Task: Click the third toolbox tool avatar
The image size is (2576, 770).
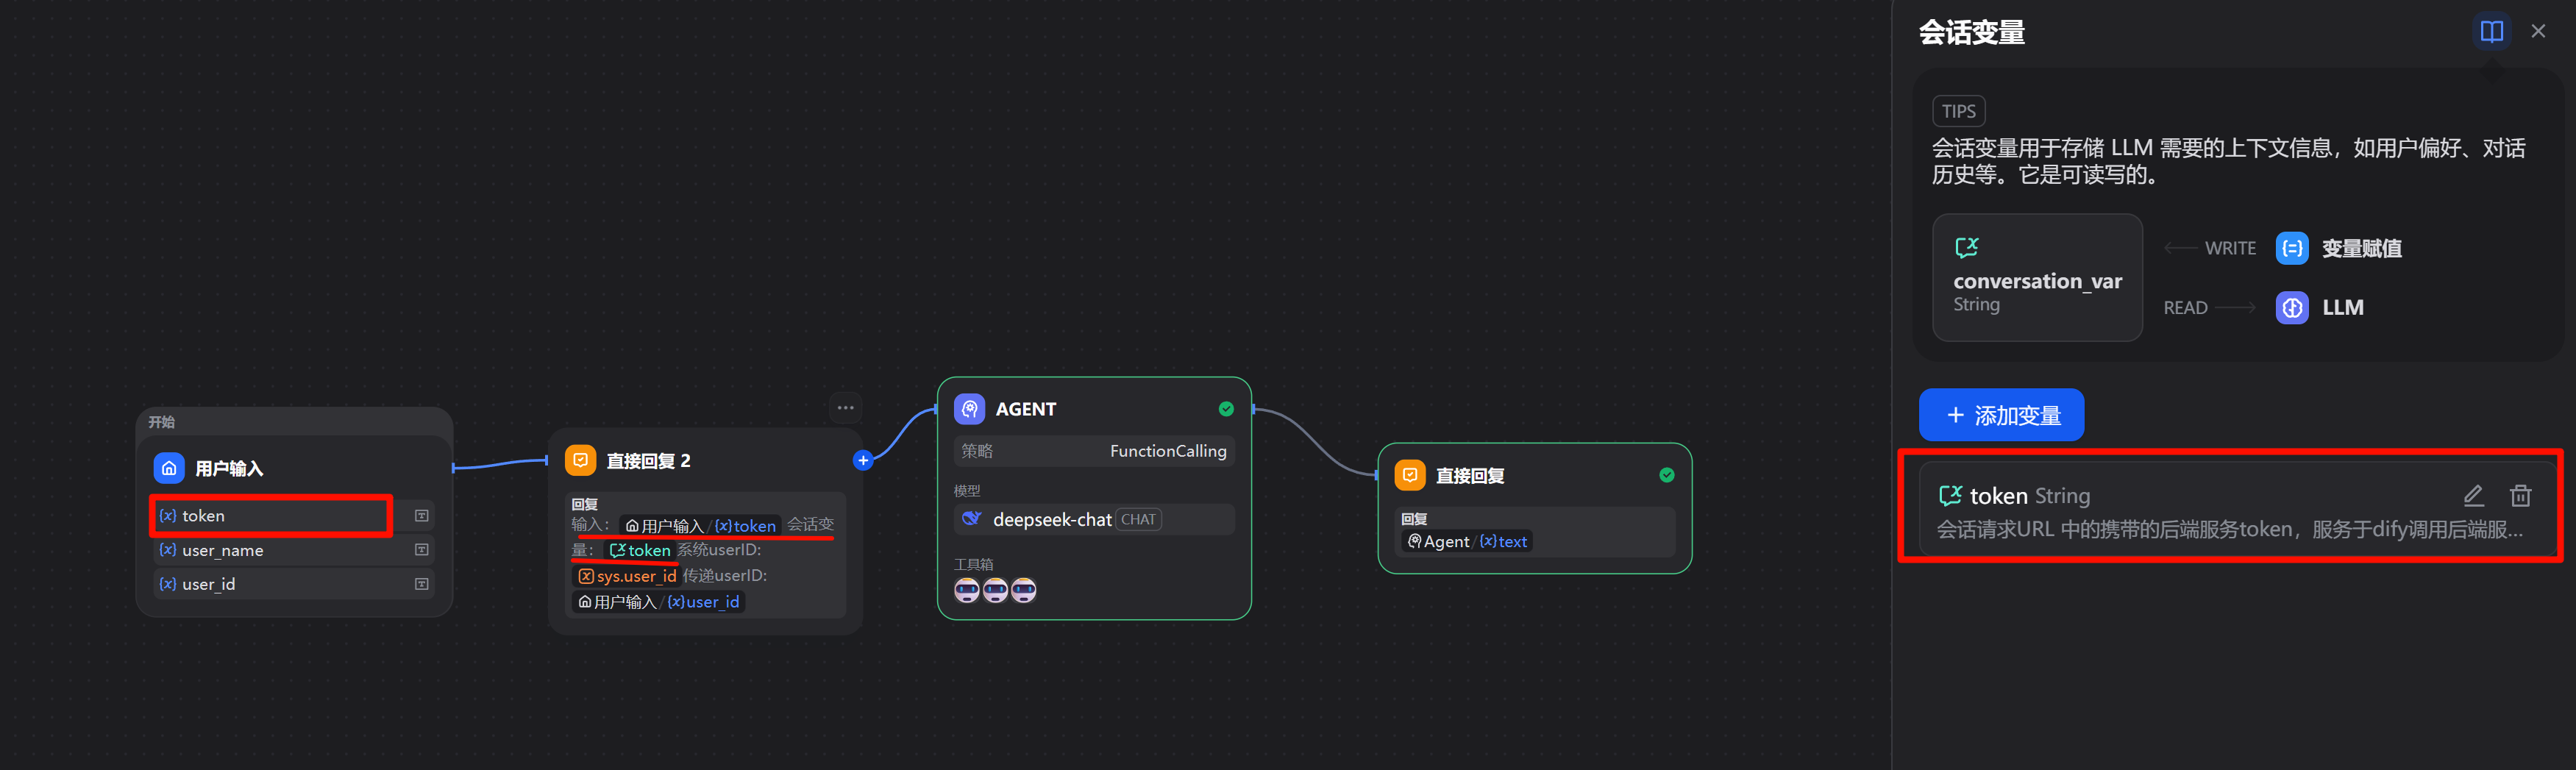Action: (x=1023, y=590)
